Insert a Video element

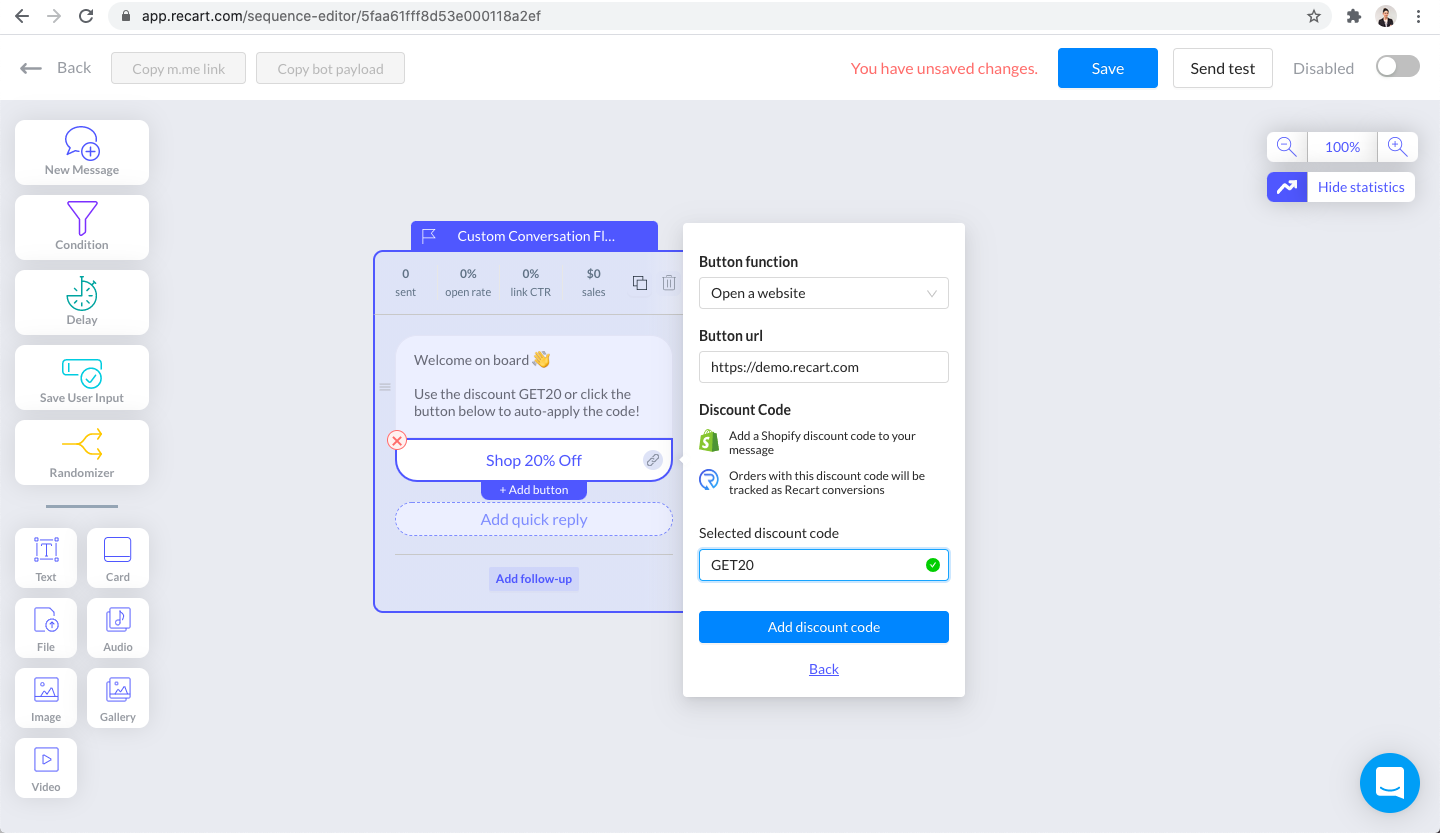click(46, 768)
